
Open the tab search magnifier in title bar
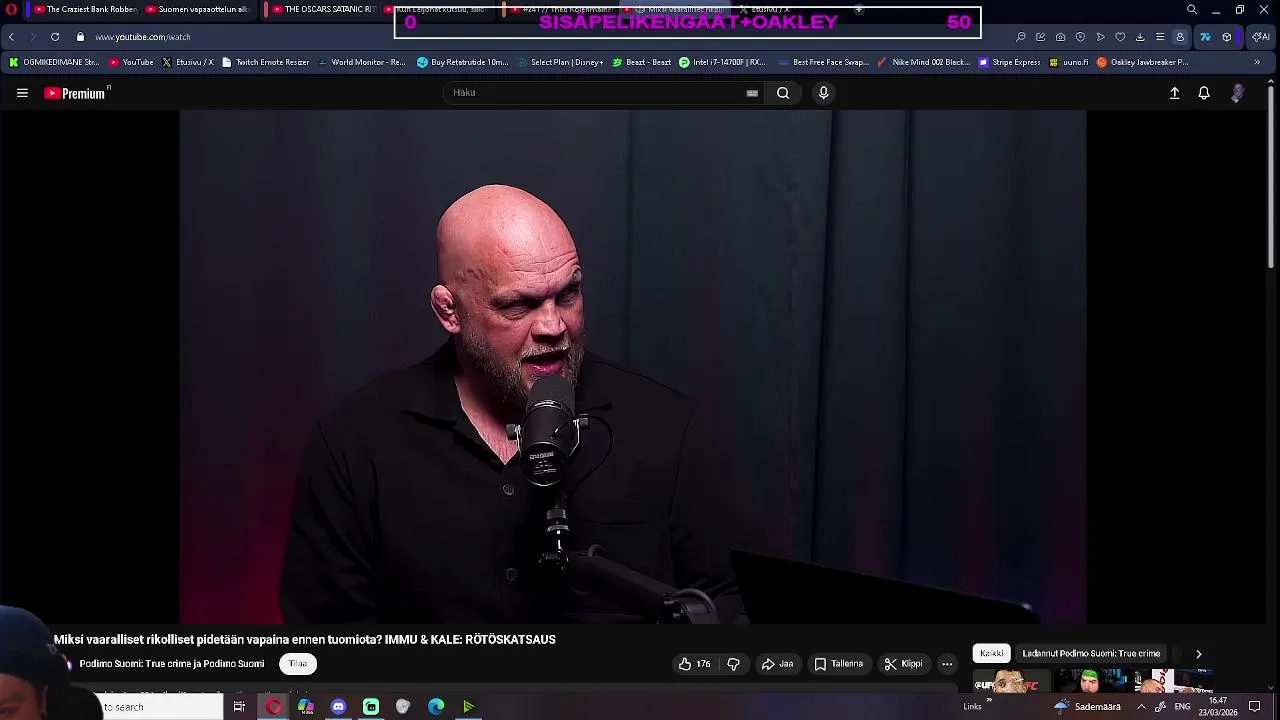coord(1192,10)
